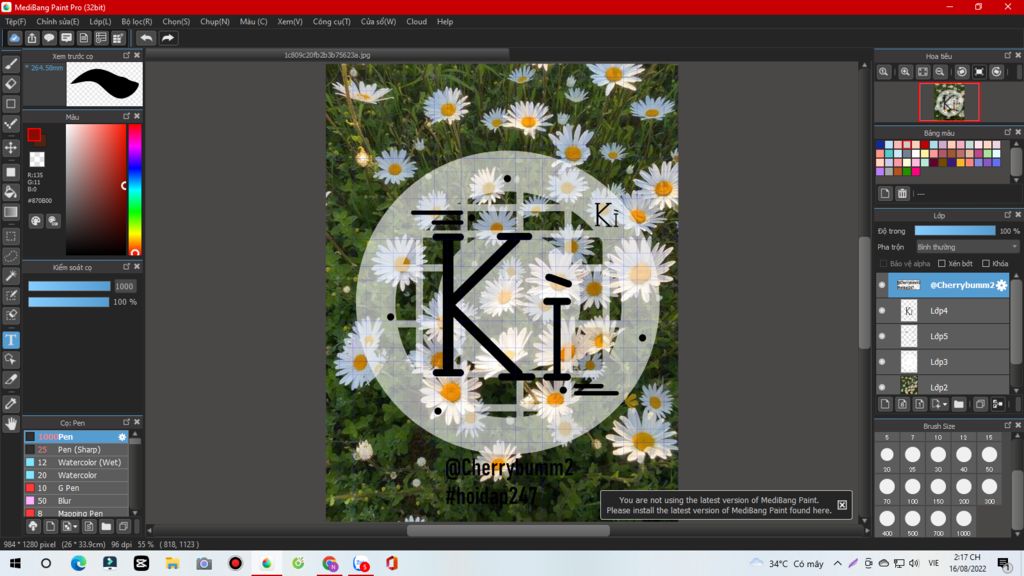Screen dimensions: 1024x576
Task: Create new layer folder
Action: 959,404
